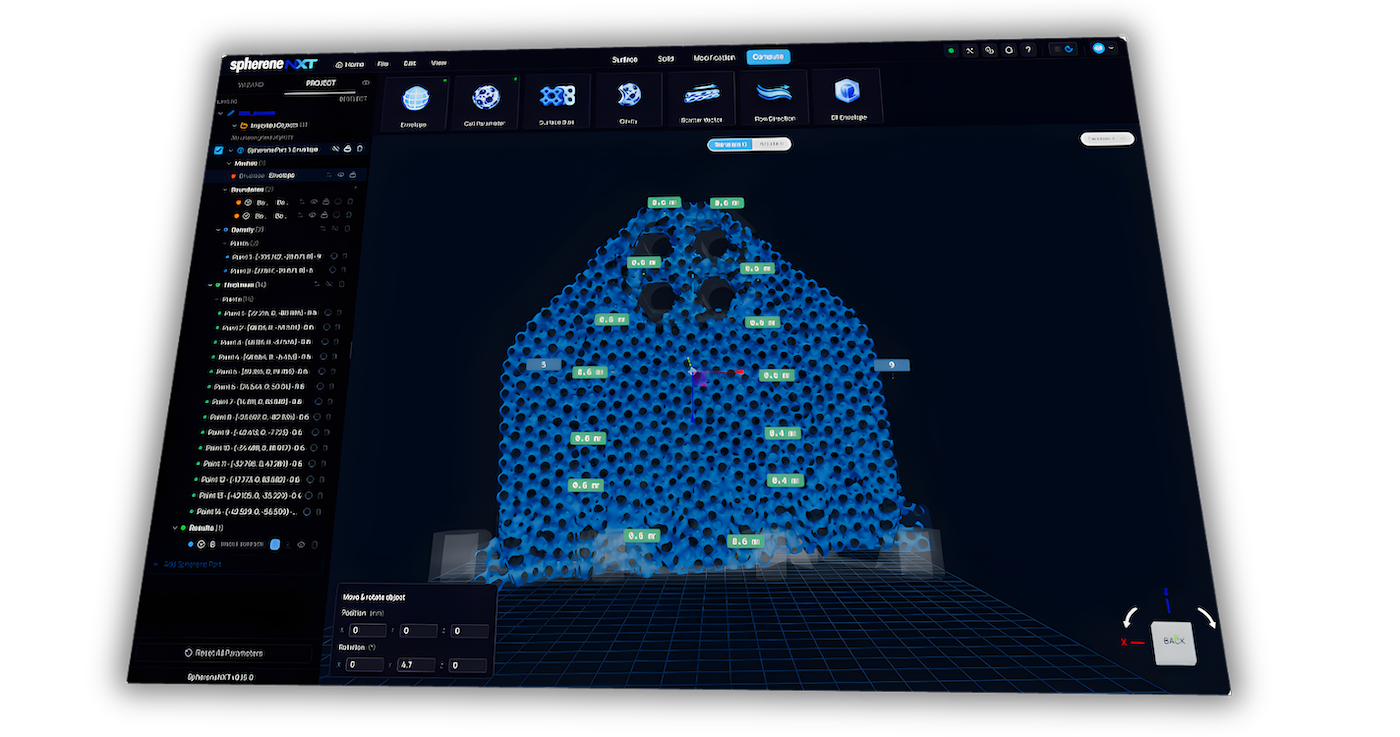
Task: Rotate view with the left curved arrow
Action: [x=1131, y=618]
